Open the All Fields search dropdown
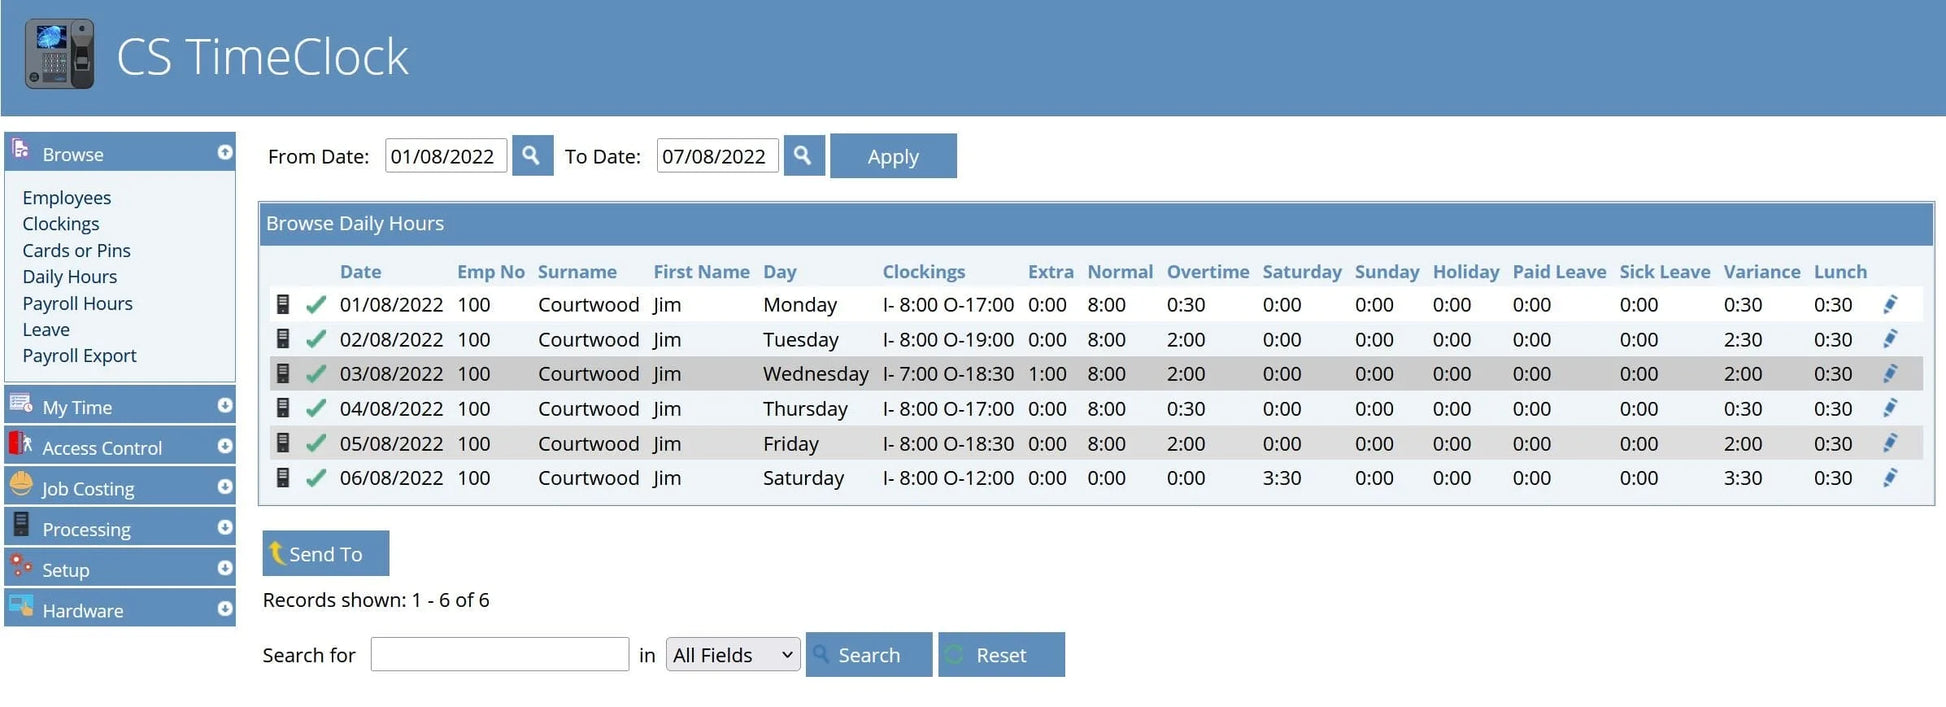The height and width of the screenshot is (707, 1946). 733,655
